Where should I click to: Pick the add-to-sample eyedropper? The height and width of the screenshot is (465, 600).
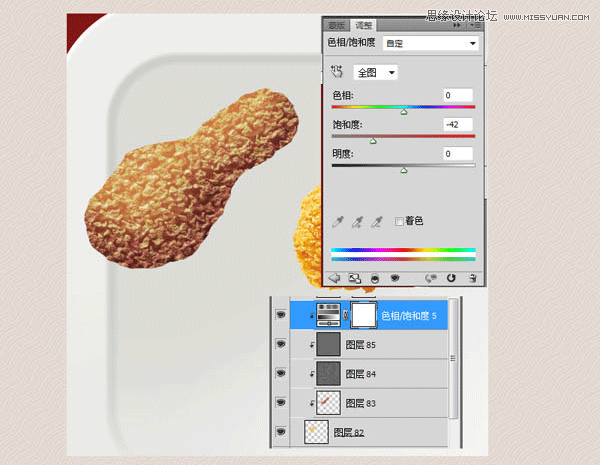pos(357,222)
